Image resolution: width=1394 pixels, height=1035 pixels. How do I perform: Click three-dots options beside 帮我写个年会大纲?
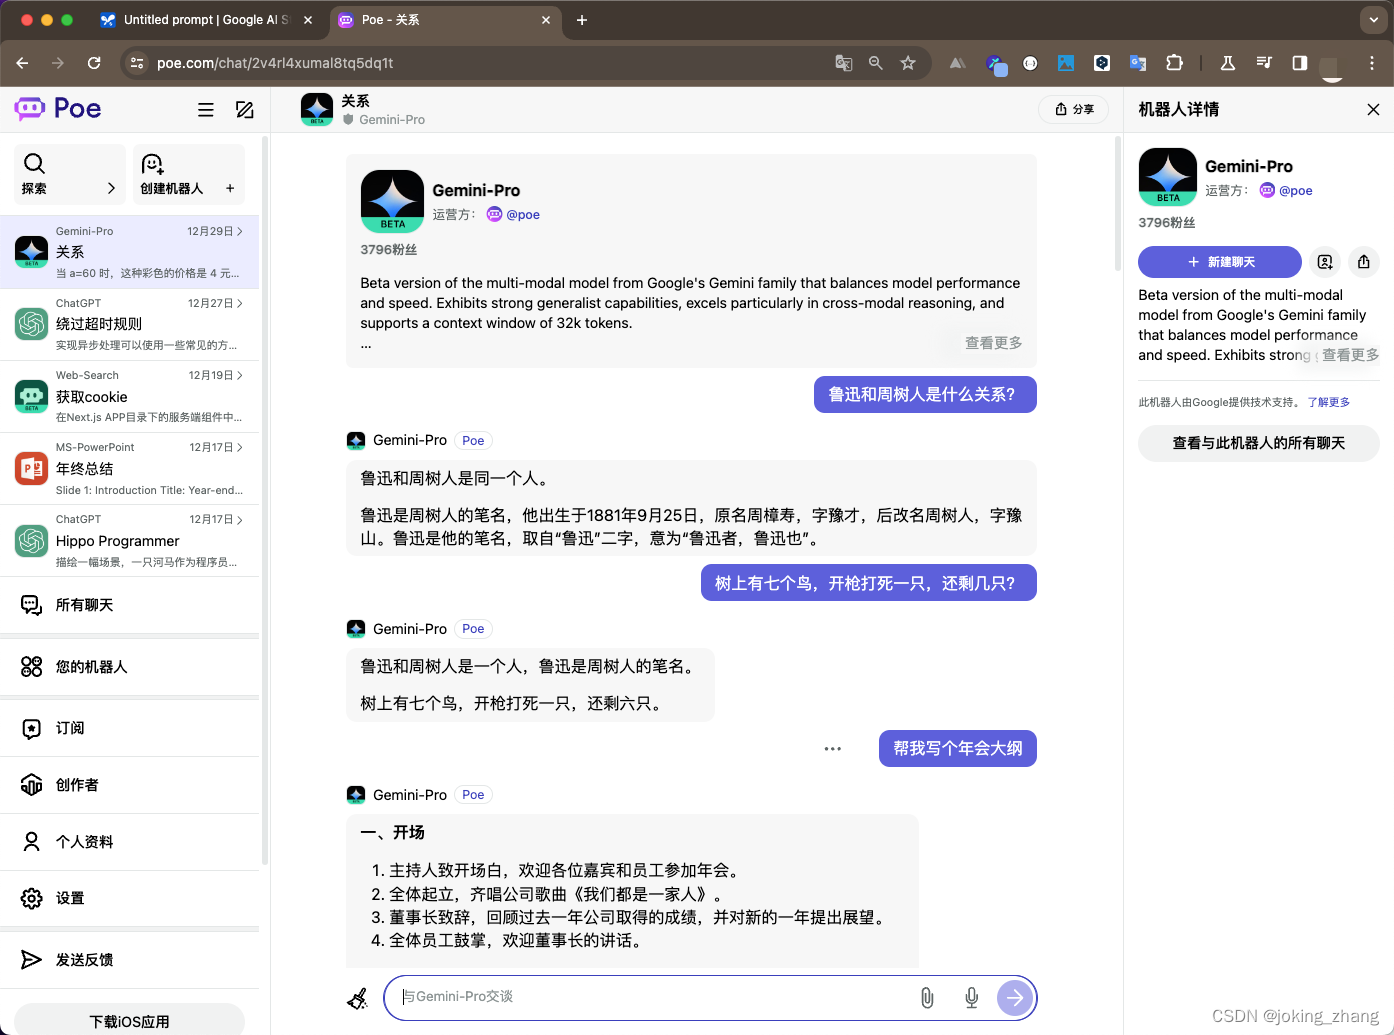(832, 749)
